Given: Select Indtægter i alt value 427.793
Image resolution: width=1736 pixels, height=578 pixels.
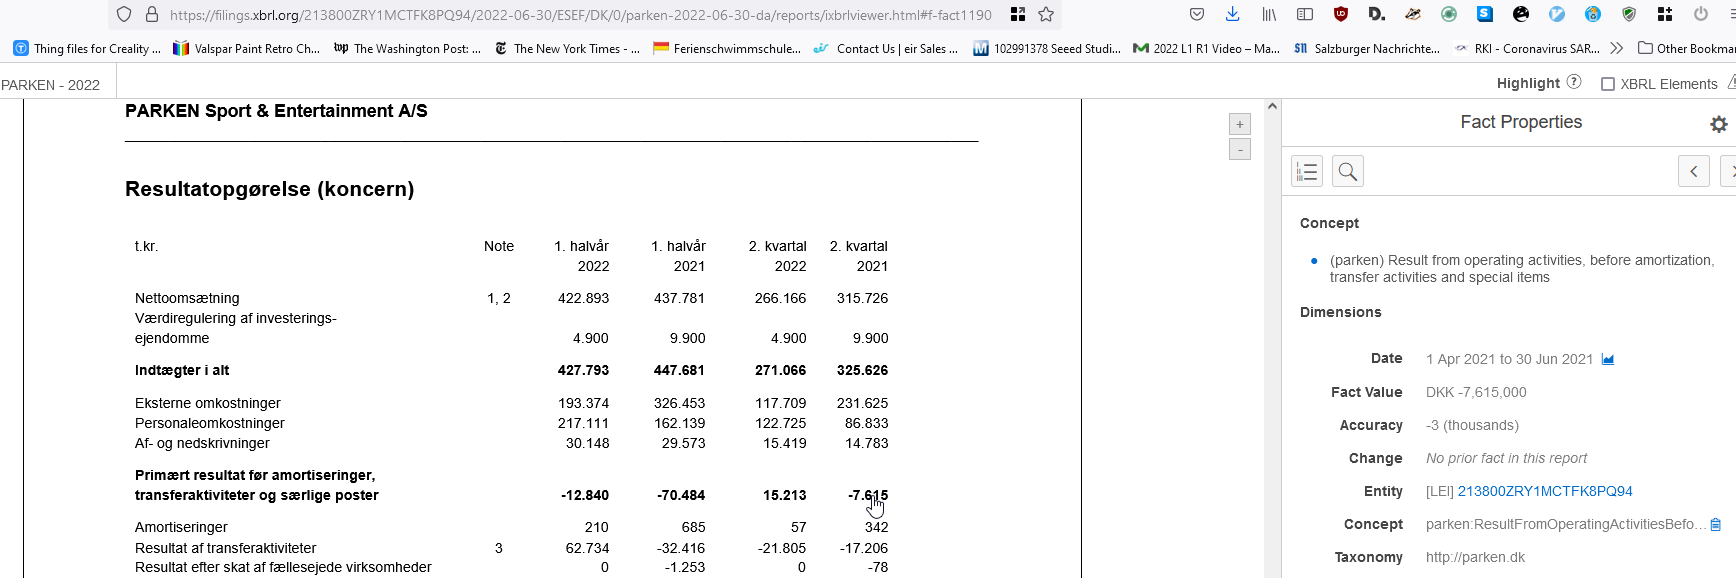Looking at the screenshot, I should (x=583, y=370).
